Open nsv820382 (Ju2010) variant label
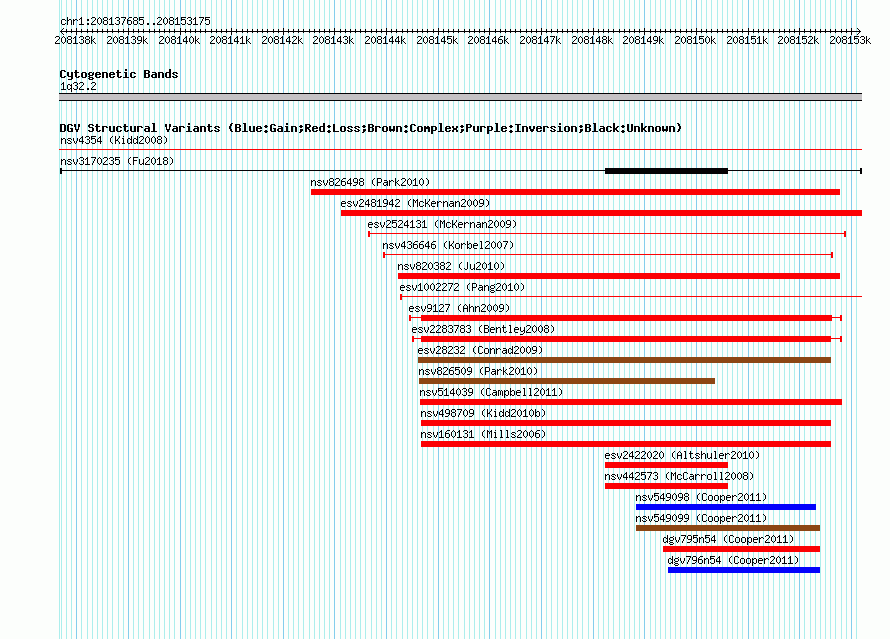The width and height of the screenshot is (890, 639). [451, 266]
